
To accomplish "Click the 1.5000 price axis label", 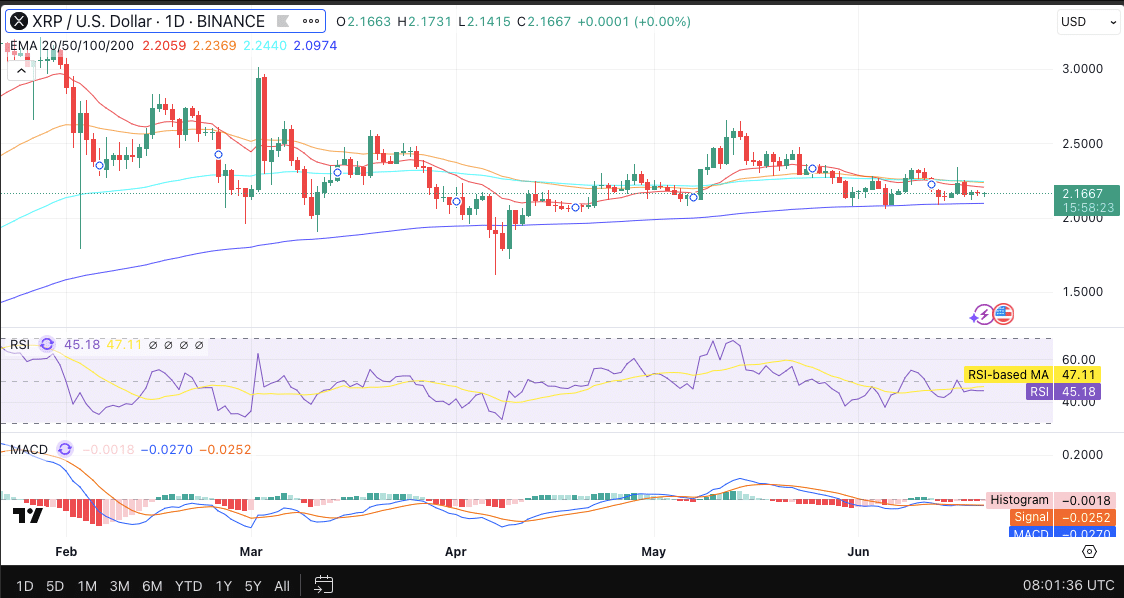I will point(1082,292).
